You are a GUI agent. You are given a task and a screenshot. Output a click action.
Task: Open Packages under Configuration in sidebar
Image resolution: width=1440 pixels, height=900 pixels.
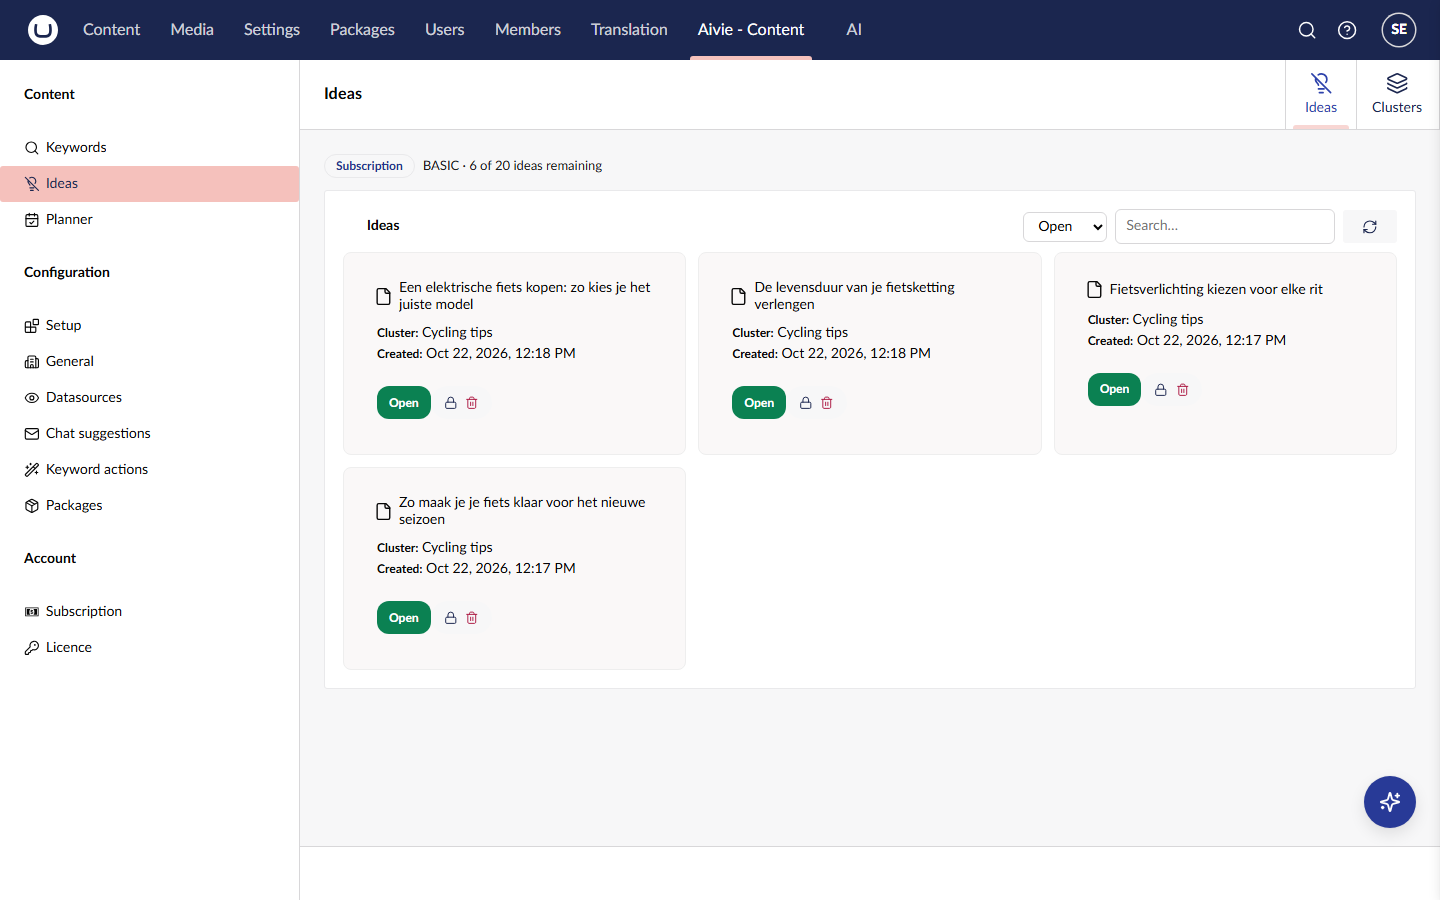click(x=150, y=506)
